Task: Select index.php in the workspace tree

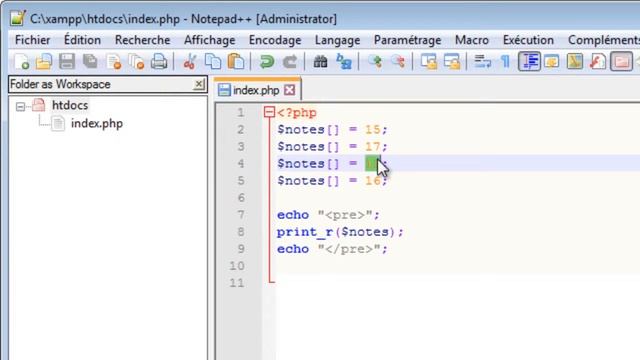Action: click(x=97, y=124)
